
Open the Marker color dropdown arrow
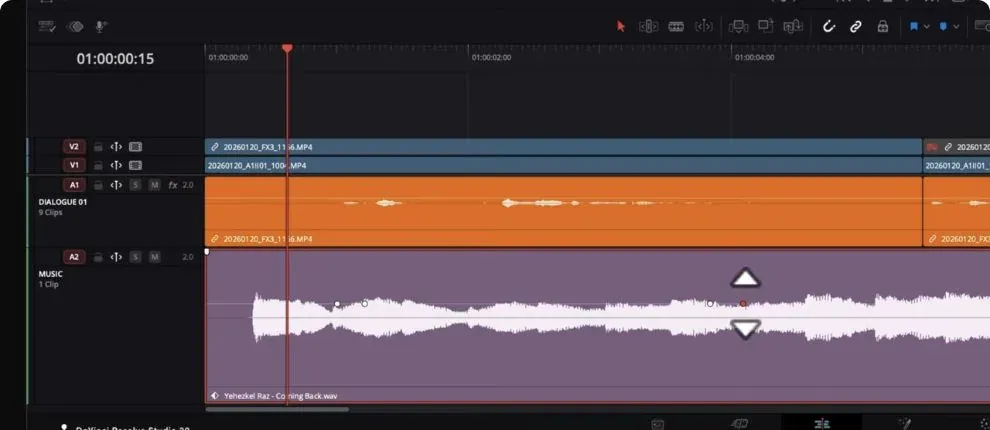956,27
